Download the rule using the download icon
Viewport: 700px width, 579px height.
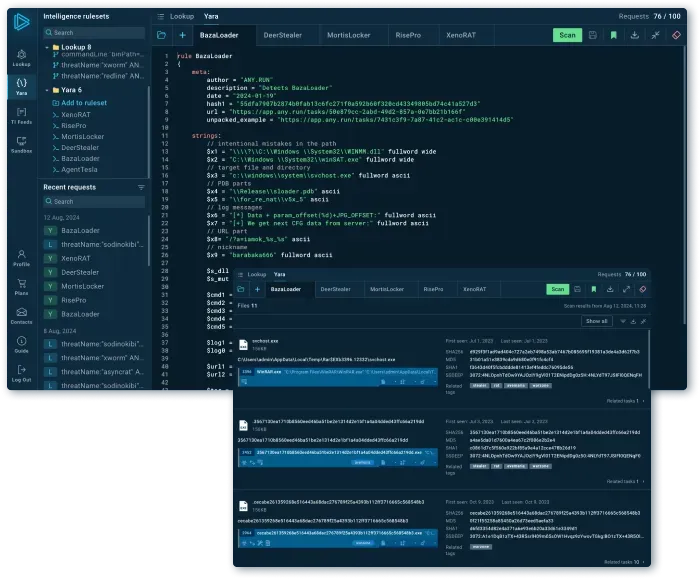(634, 35)
